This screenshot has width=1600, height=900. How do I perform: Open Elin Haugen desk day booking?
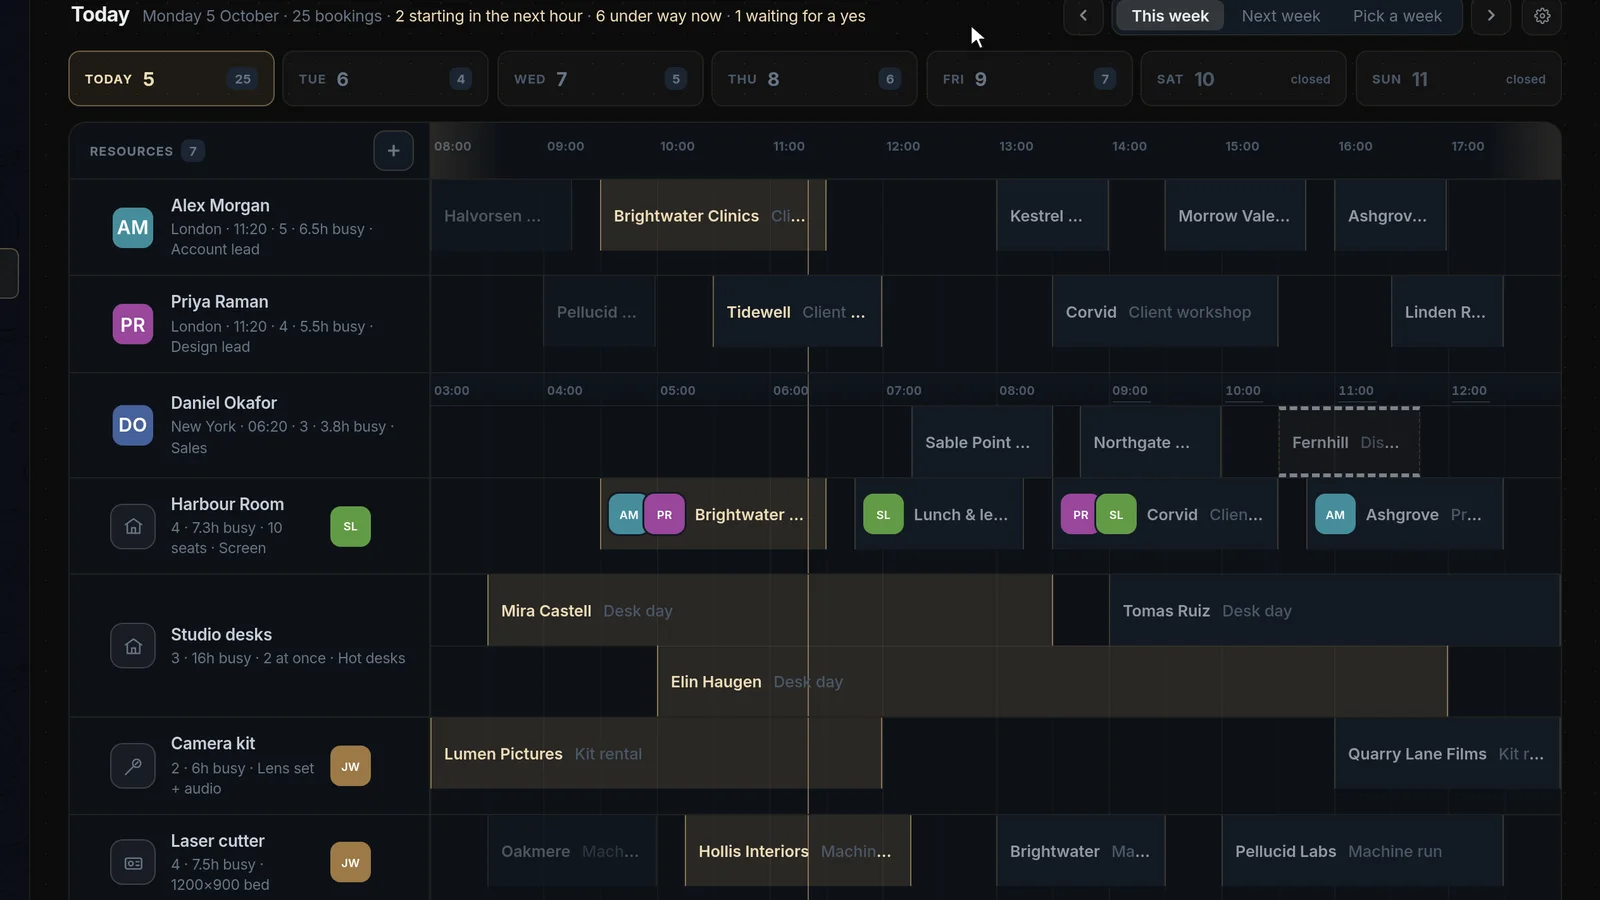pos(1052,681)
